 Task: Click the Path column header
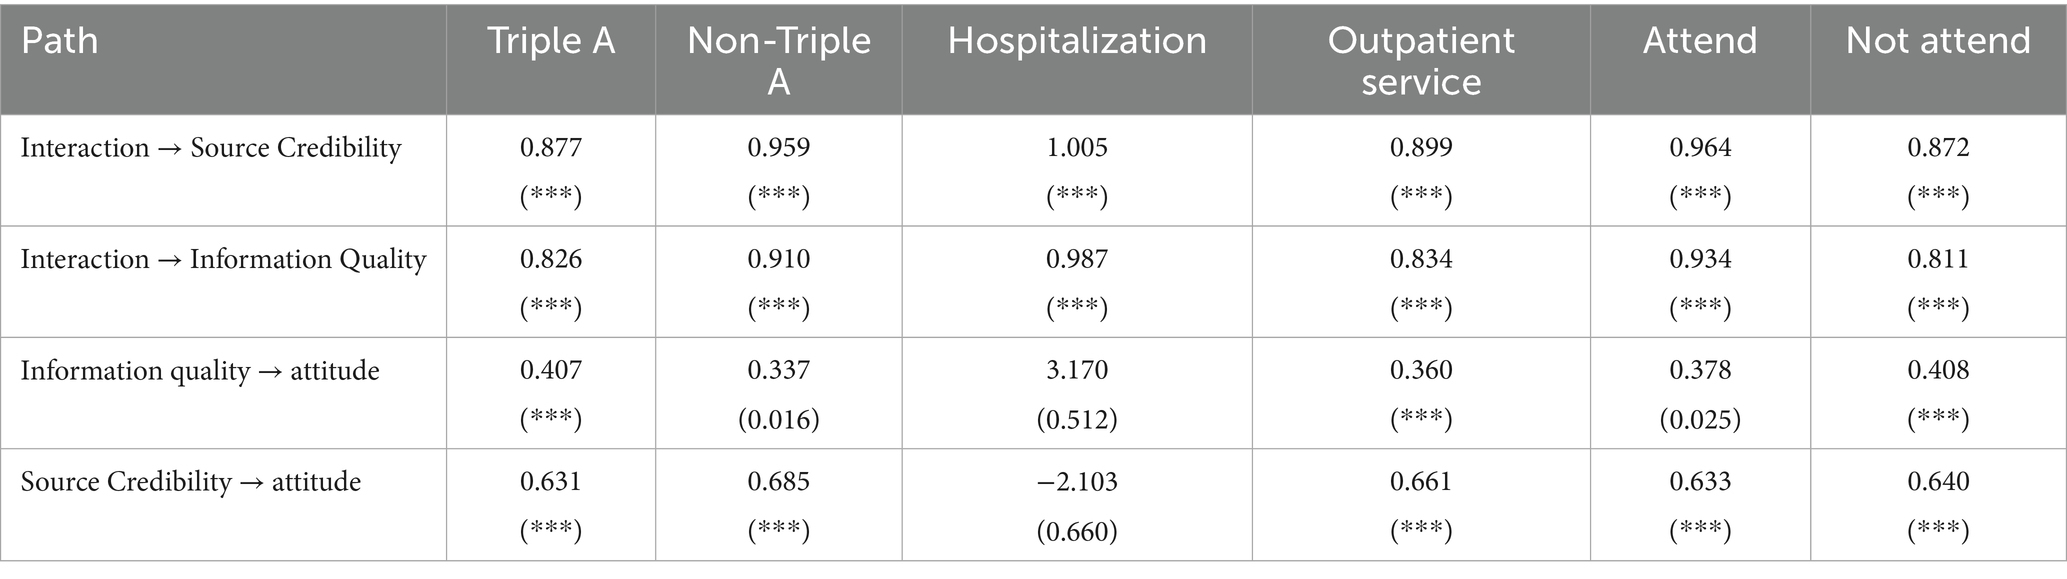[x=60, y=41]
